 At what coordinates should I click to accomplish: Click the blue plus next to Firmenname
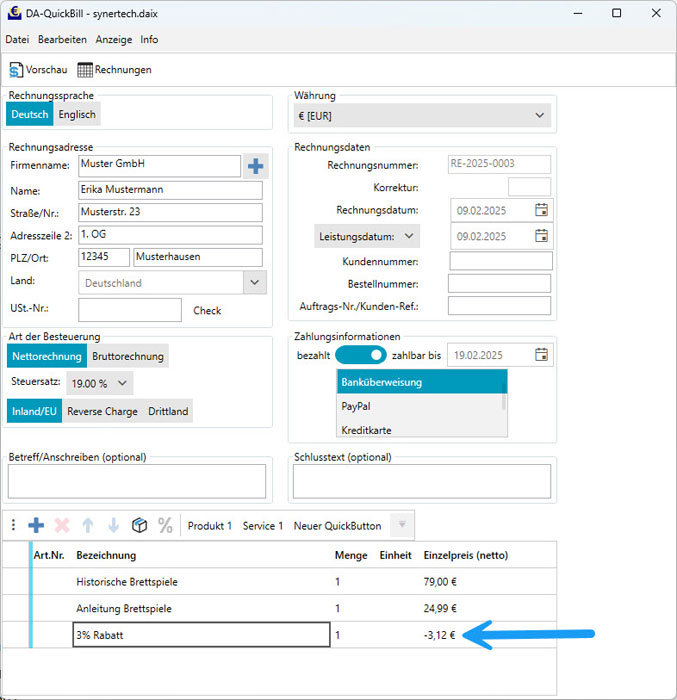pyautogui.click(x=255, y=166)
